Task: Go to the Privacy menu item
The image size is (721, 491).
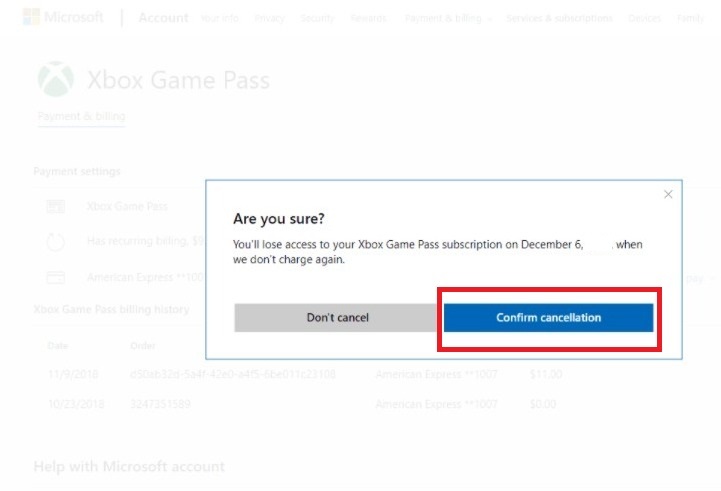Action: click(x=270, y=19)
